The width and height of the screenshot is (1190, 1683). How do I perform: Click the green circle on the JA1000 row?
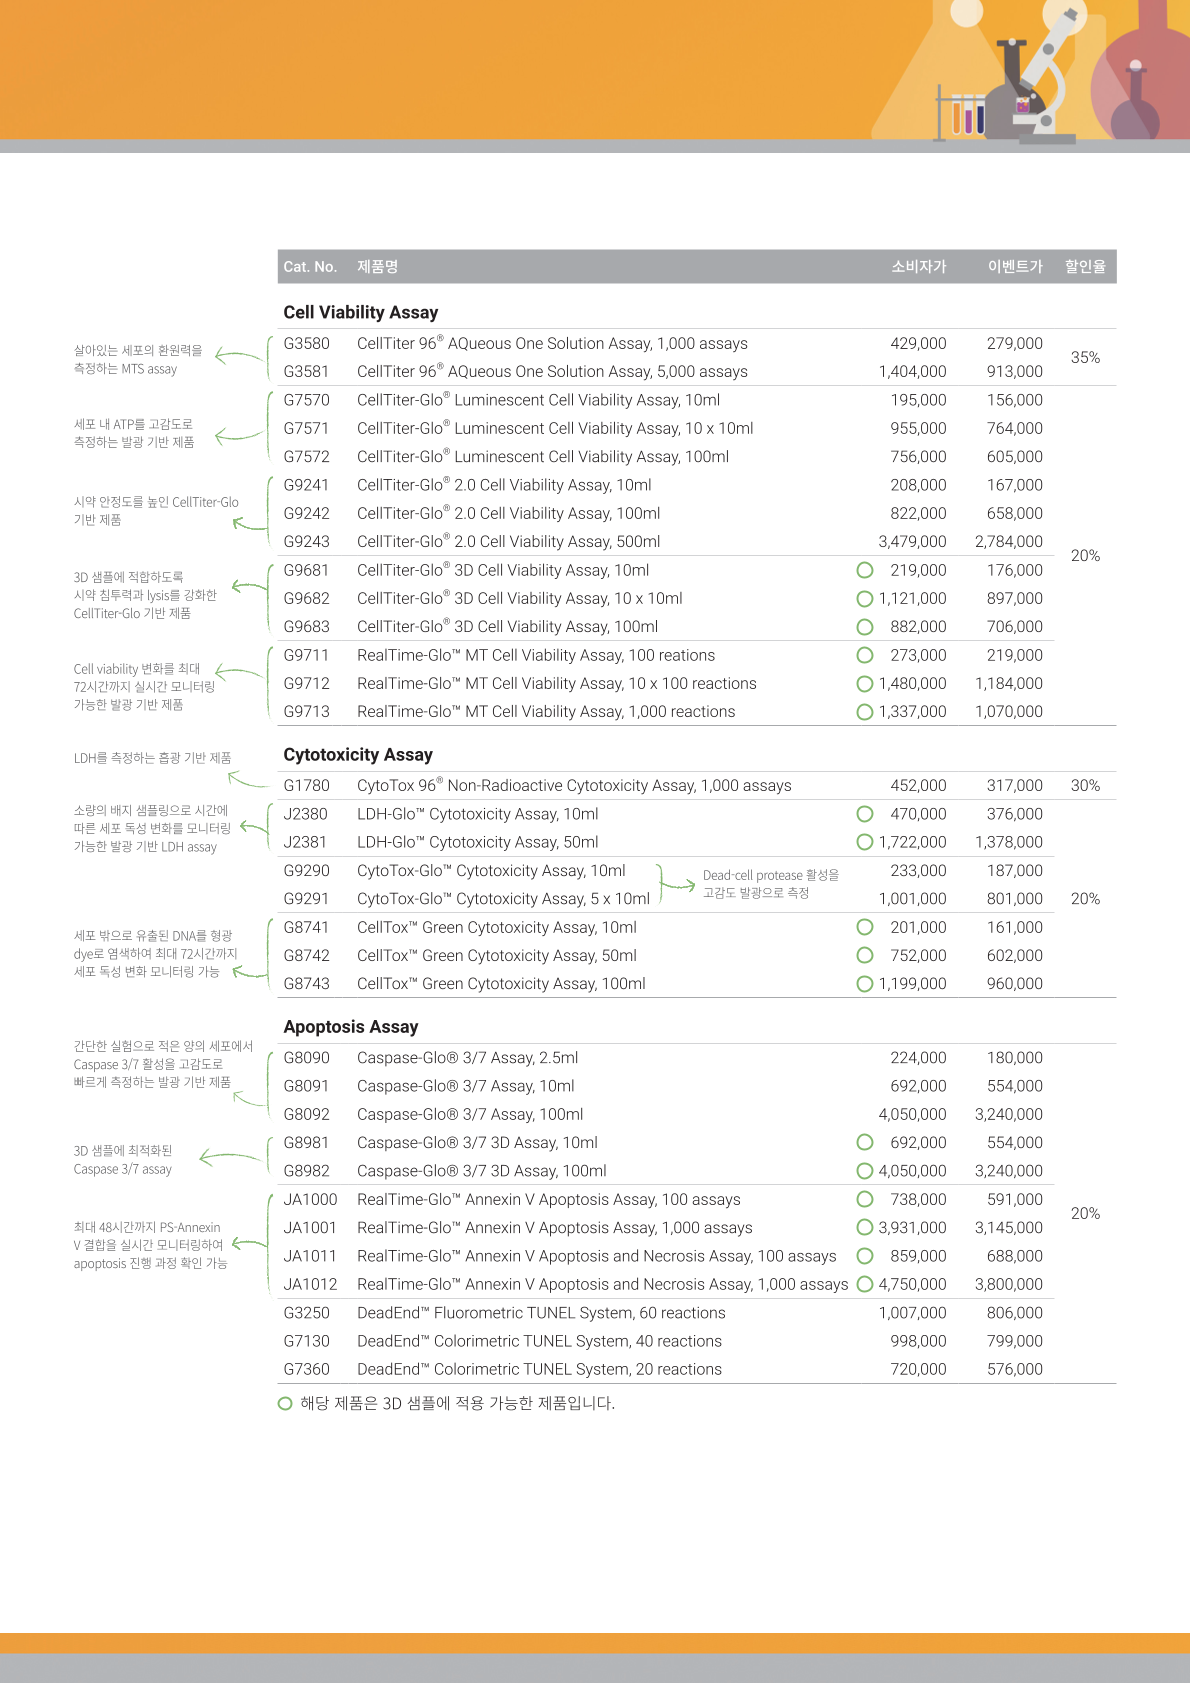coord(865,1199)
